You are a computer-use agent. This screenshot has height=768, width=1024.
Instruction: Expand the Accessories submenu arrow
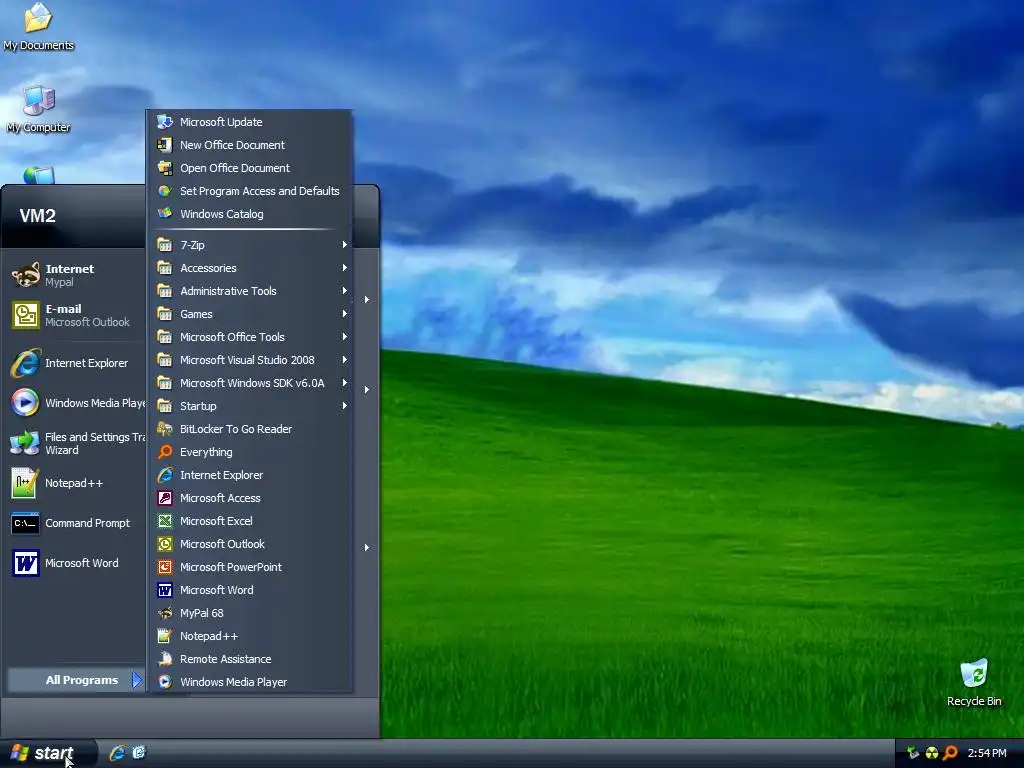[x=344, y=268]
